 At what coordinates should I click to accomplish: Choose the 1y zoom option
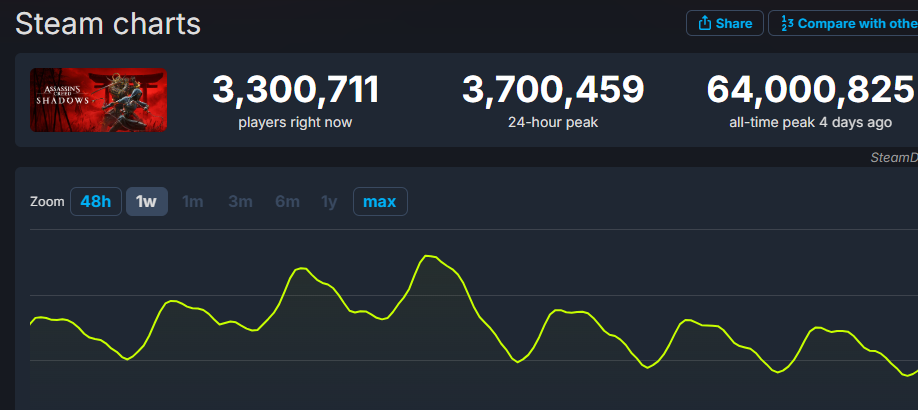[x=330, y=201]
